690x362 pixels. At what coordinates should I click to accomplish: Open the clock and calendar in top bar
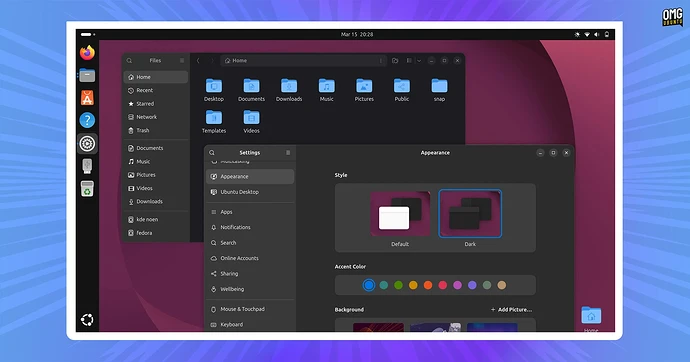(357, 34)
